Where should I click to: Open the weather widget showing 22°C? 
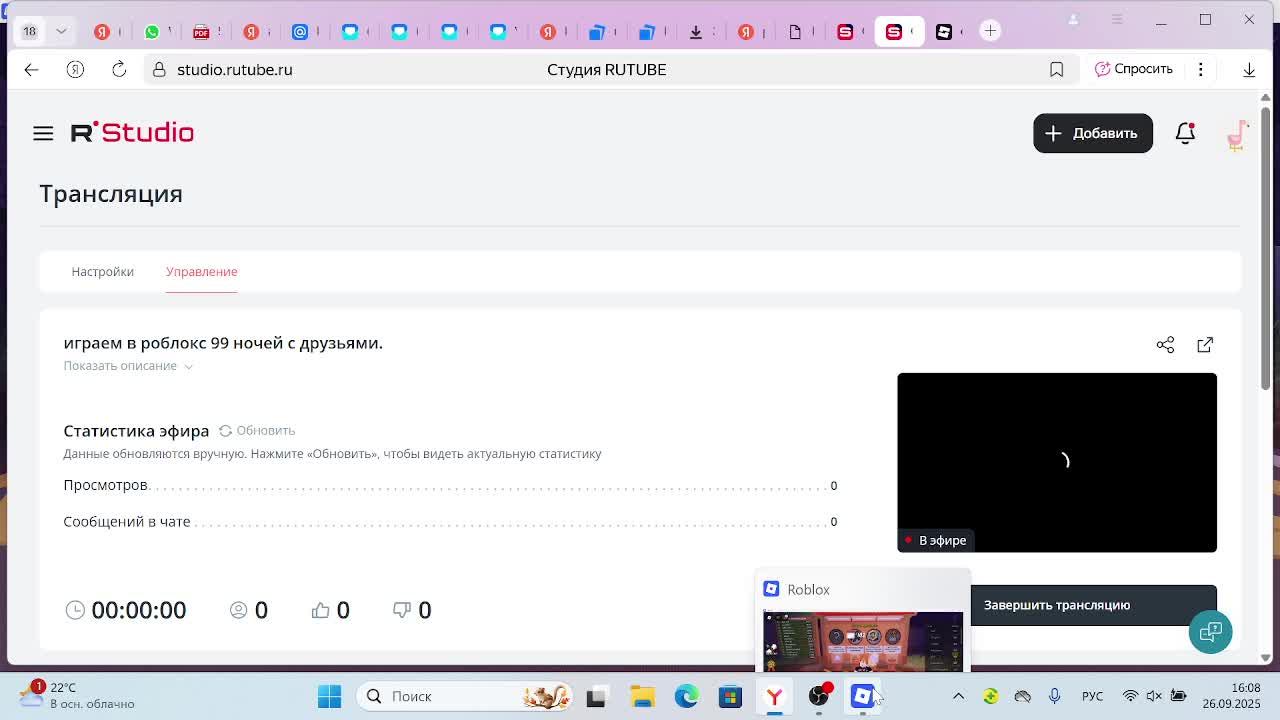(x=77, y=696)
